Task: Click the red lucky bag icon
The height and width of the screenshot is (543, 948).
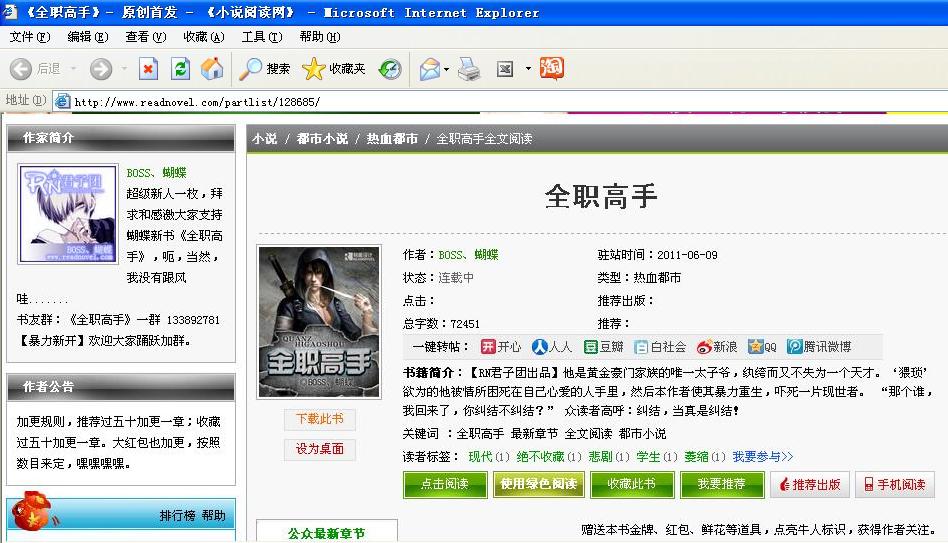Action: click(x=33, y=510)
